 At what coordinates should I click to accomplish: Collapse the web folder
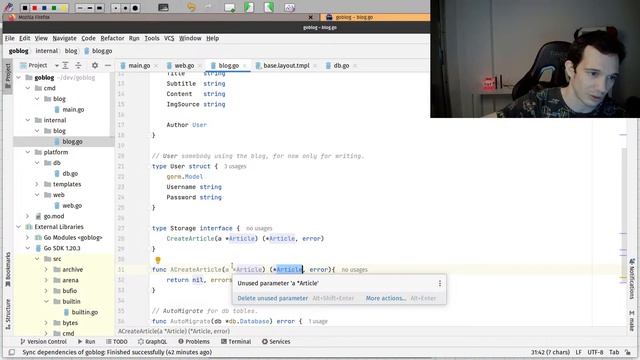(37, 195)
